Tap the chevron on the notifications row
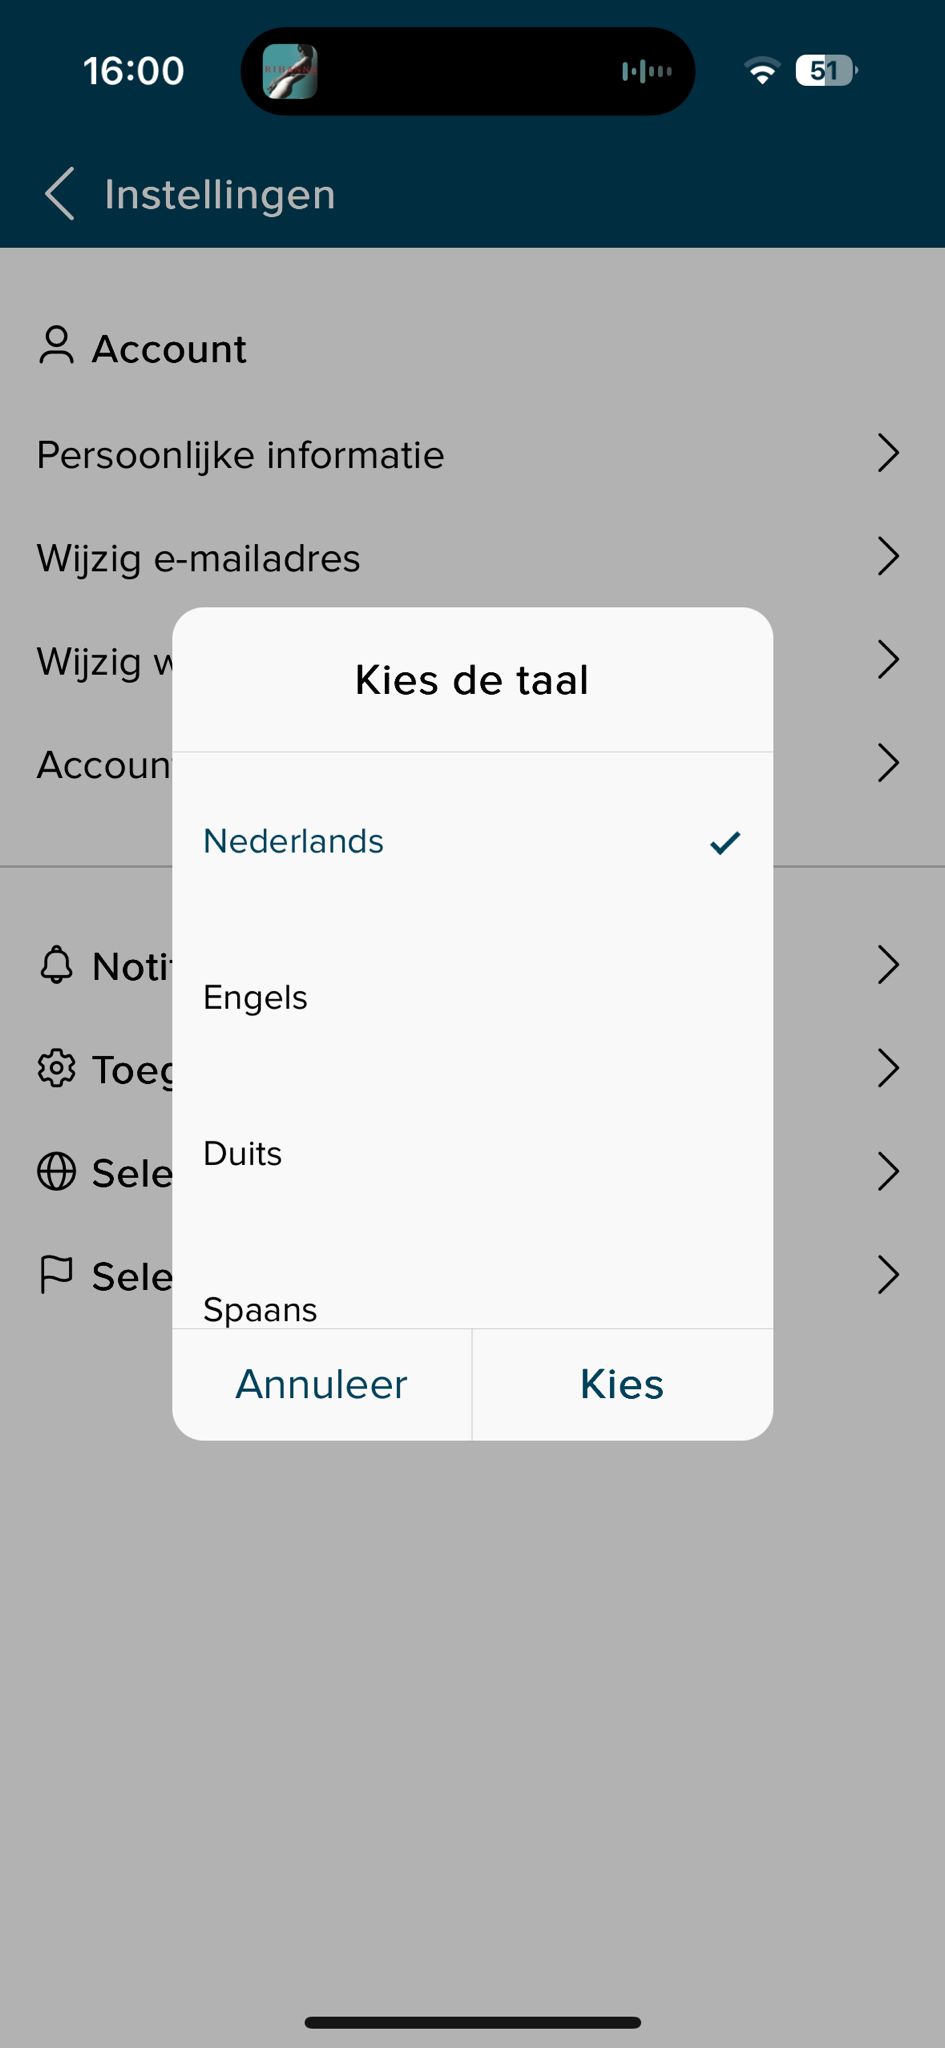Screen dimensions: 945x2048 point(888,965)
